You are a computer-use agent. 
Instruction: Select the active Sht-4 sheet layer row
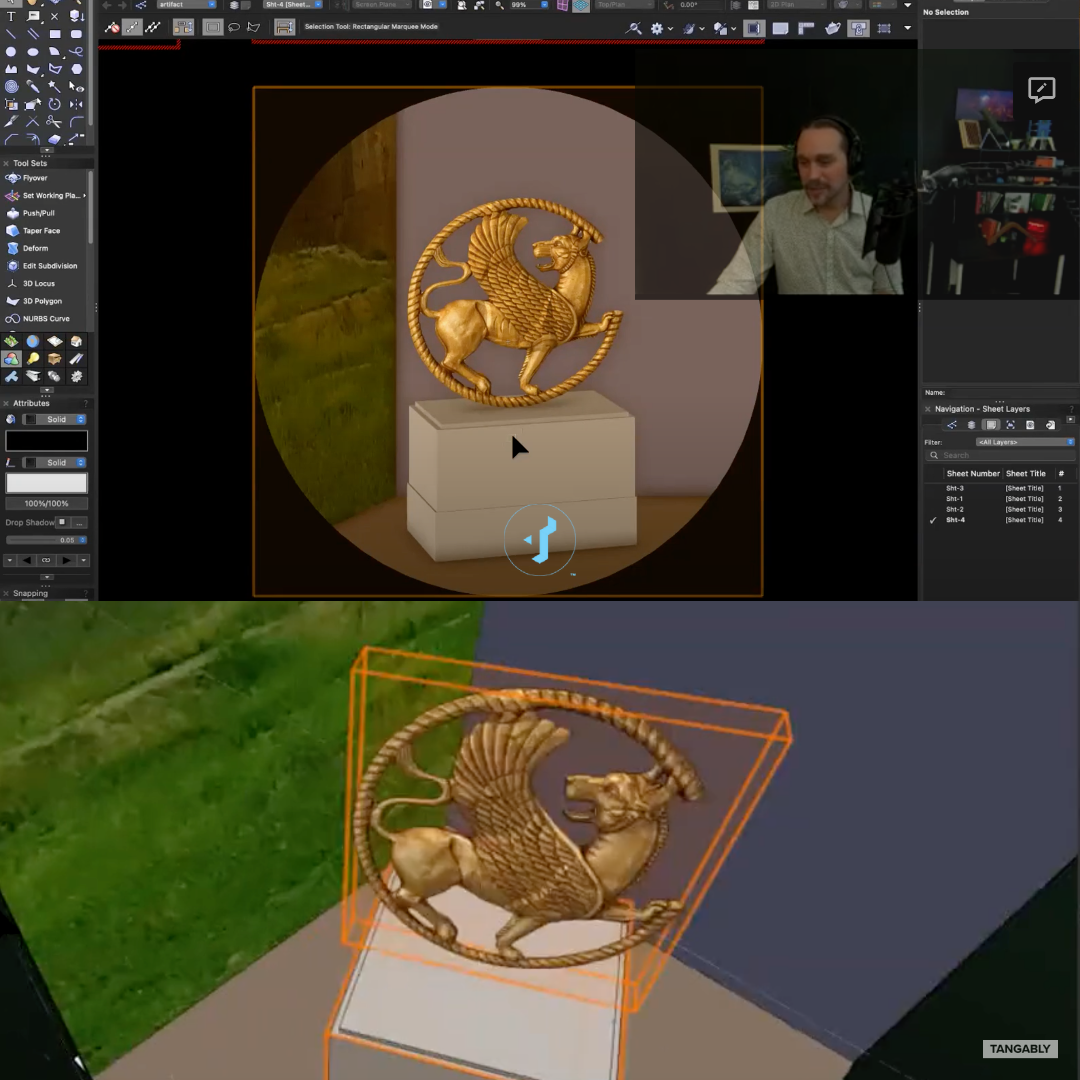pos(999,520)
